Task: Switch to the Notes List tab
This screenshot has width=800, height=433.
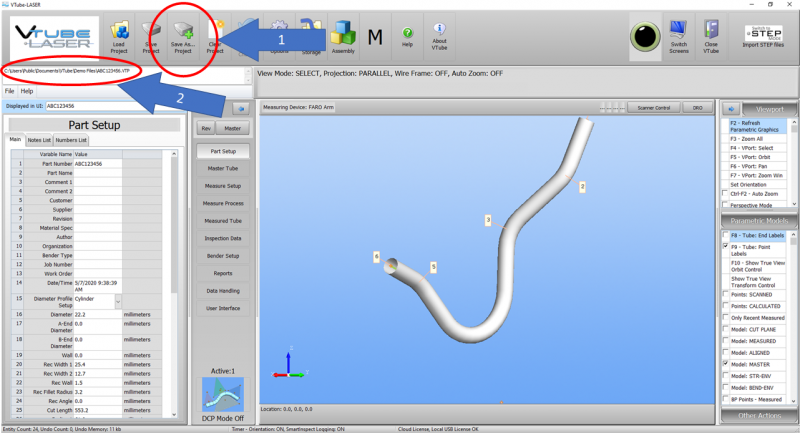Action: pos(39,140)
